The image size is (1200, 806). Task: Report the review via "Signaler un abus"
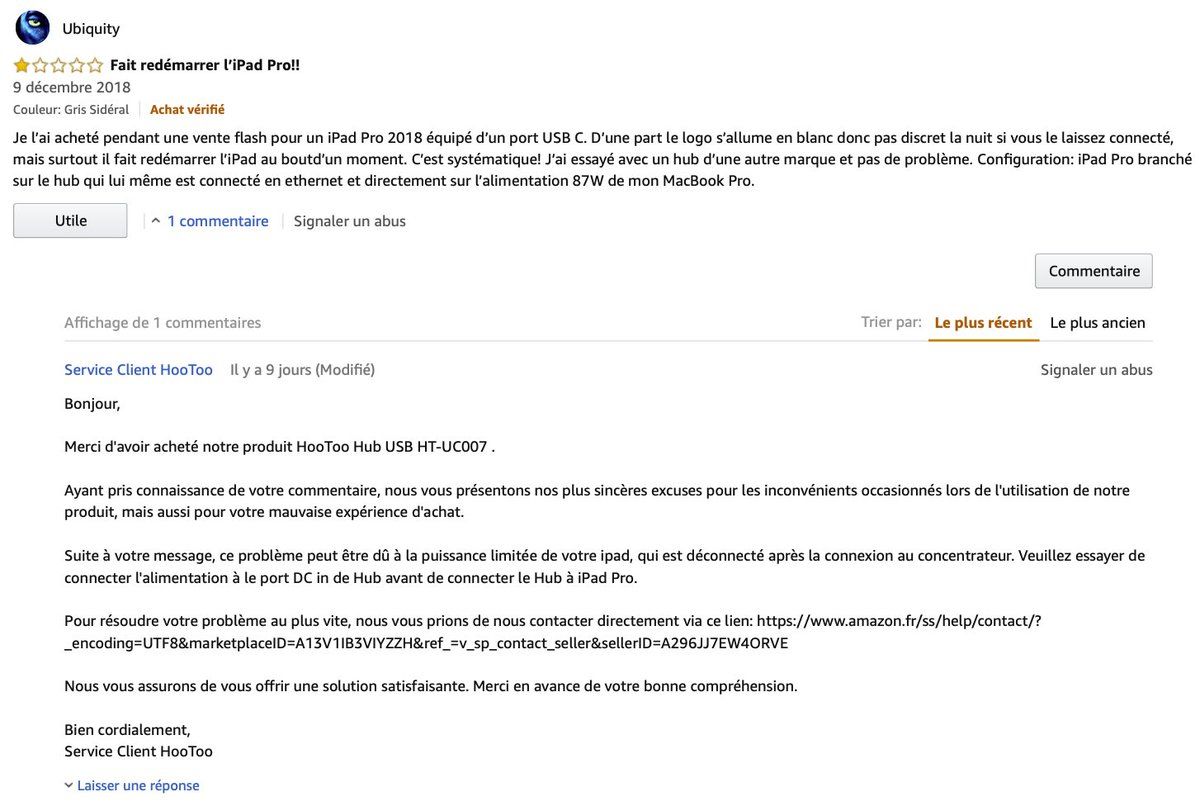(x=349, y=221)
